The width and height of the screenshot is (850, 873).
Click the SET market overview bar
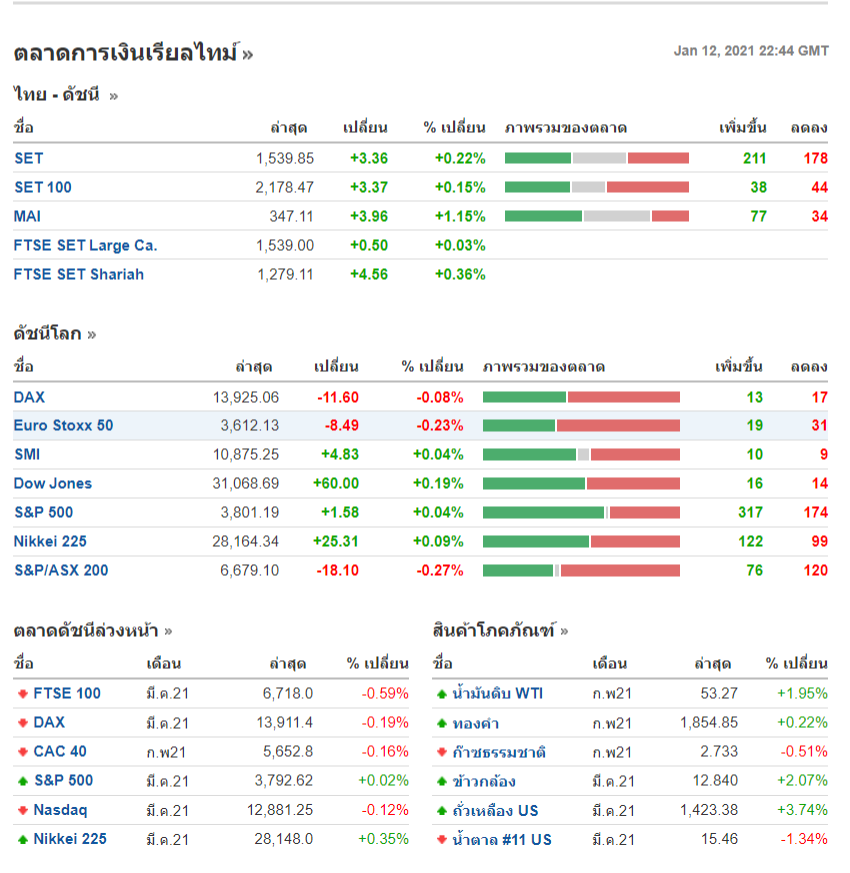(597, 158)
